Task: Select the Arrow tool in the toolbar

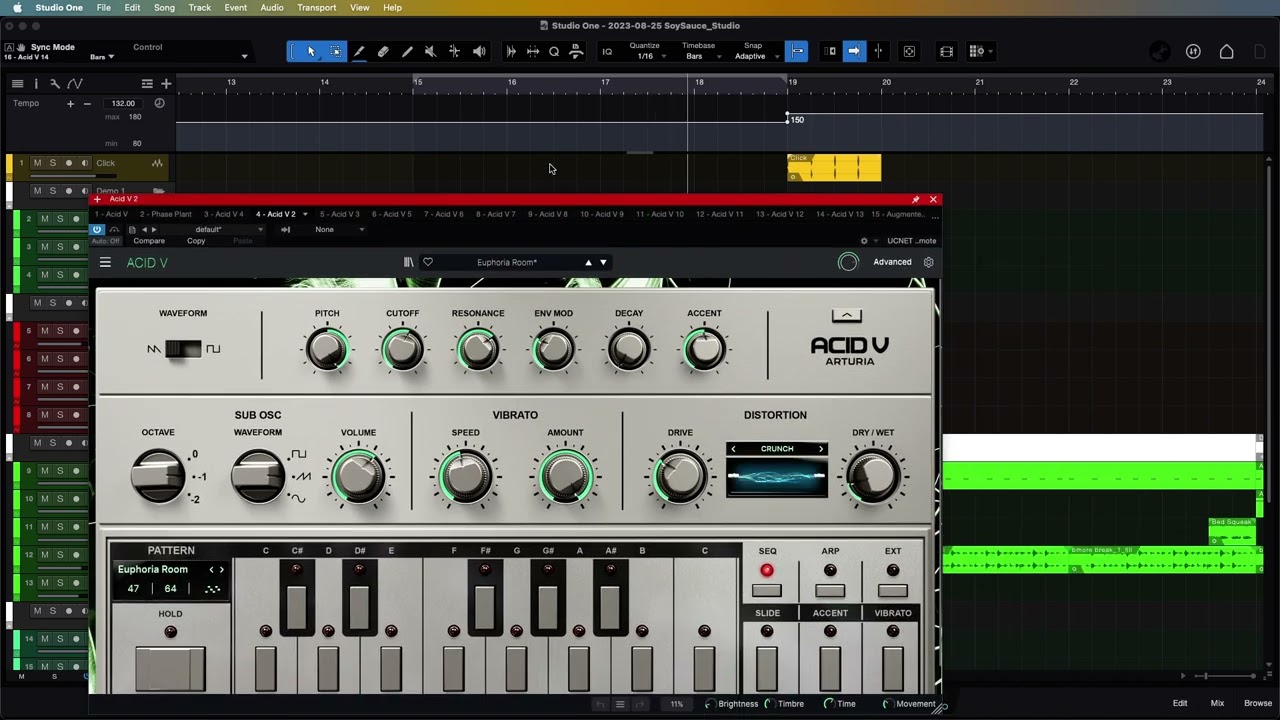Action: click(311, 51)
